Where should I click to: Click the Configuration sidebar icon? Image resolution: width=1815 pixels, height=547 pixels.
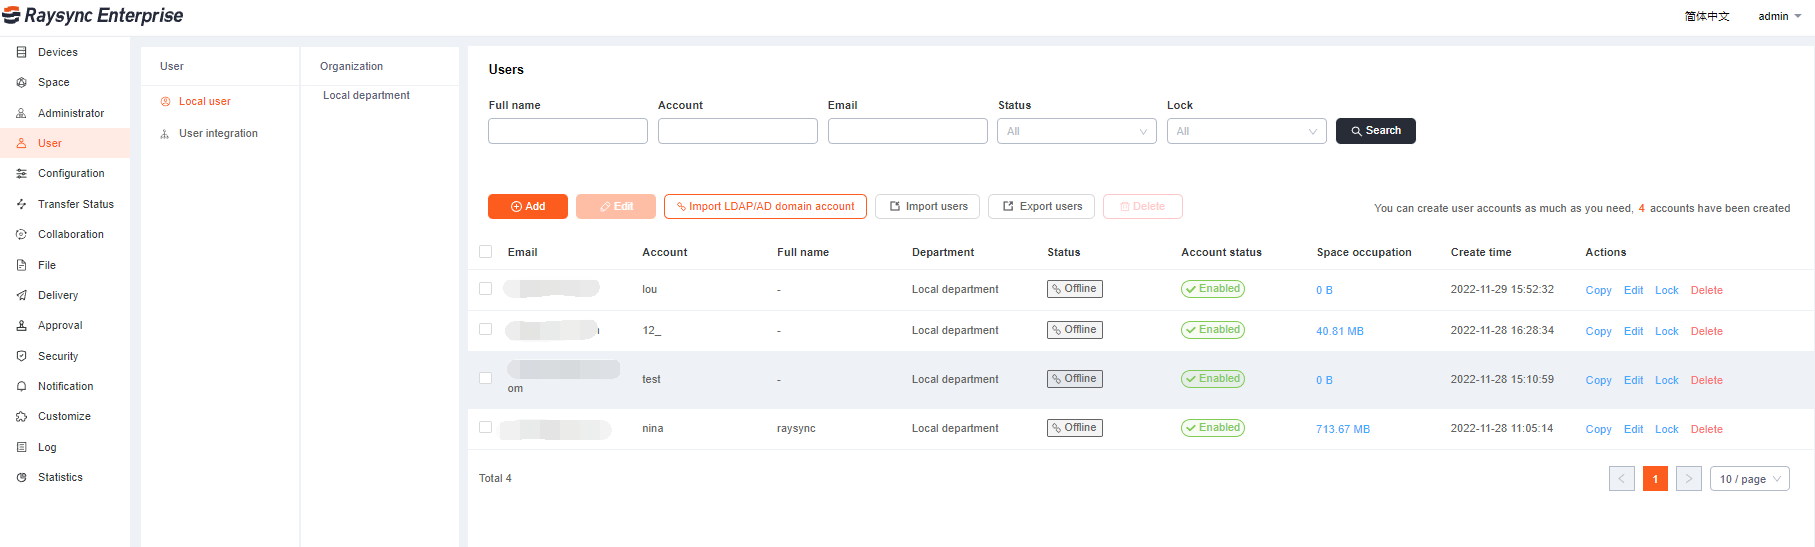pos(21,173)
